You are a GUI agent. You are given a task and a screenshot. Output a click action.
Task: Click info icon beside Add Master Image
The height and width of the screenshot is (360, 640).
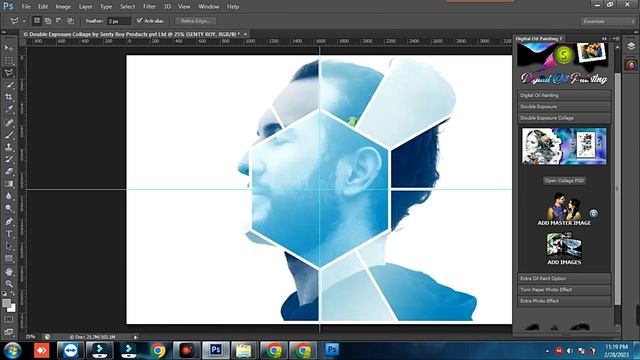593,213
